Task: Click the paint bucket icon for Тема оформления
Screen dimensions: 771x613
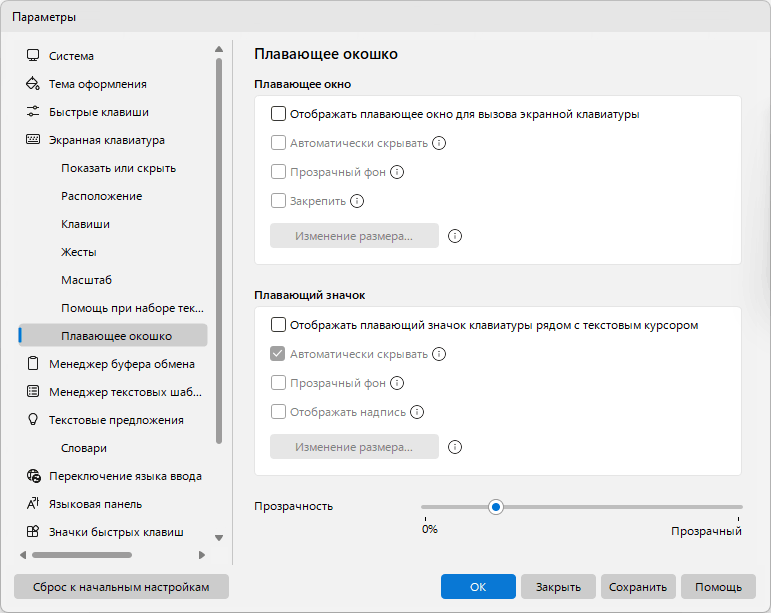Action: (33, 84)
